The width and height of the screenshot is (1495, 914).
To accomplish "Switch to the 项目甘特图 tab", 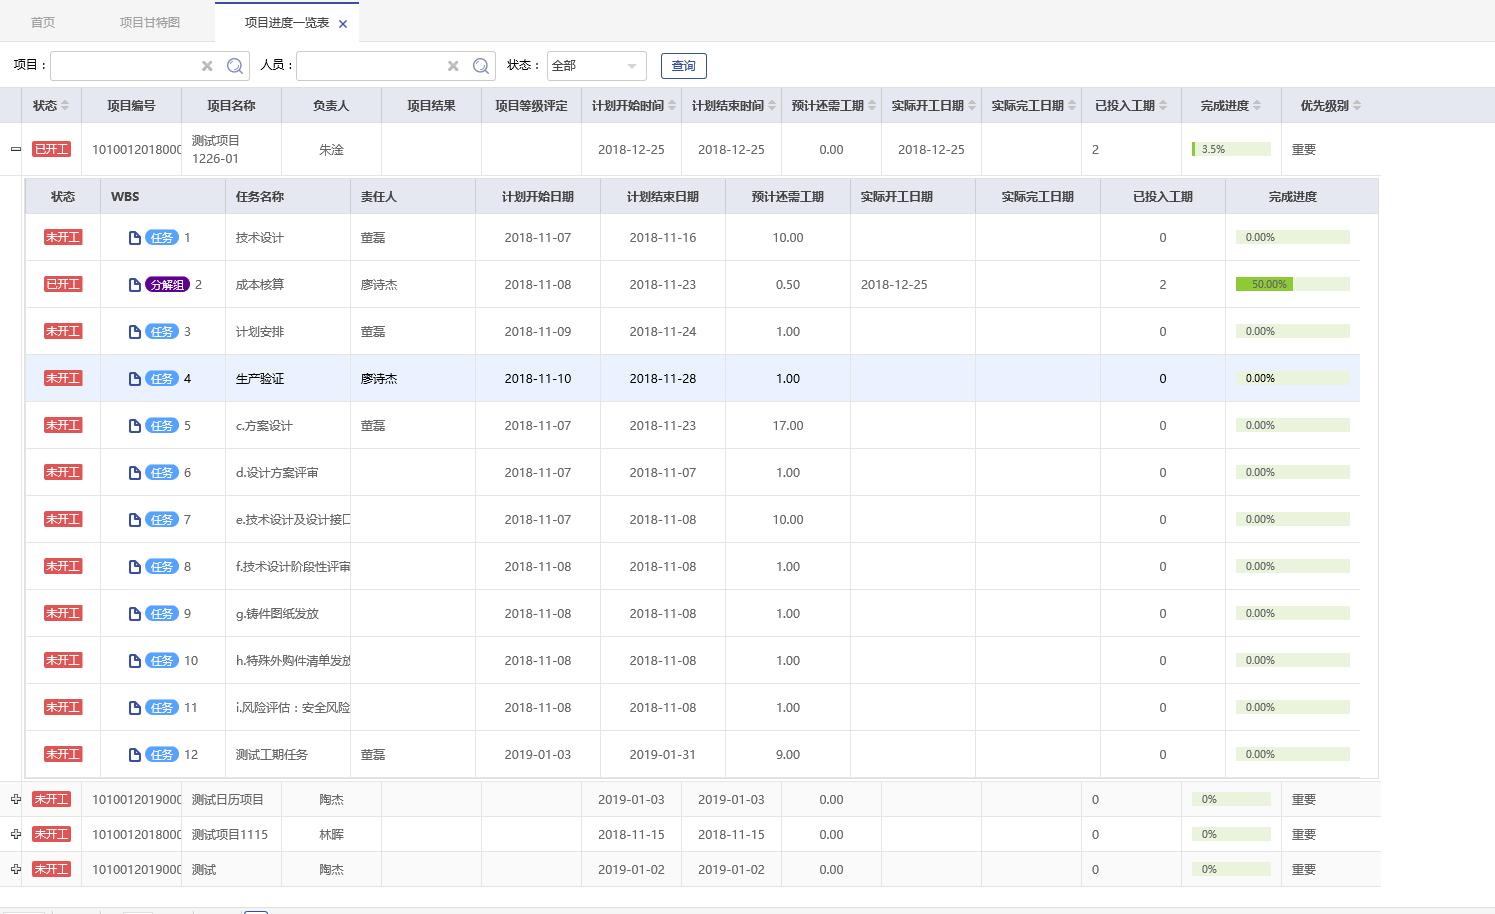I will [x=150, y=23].
